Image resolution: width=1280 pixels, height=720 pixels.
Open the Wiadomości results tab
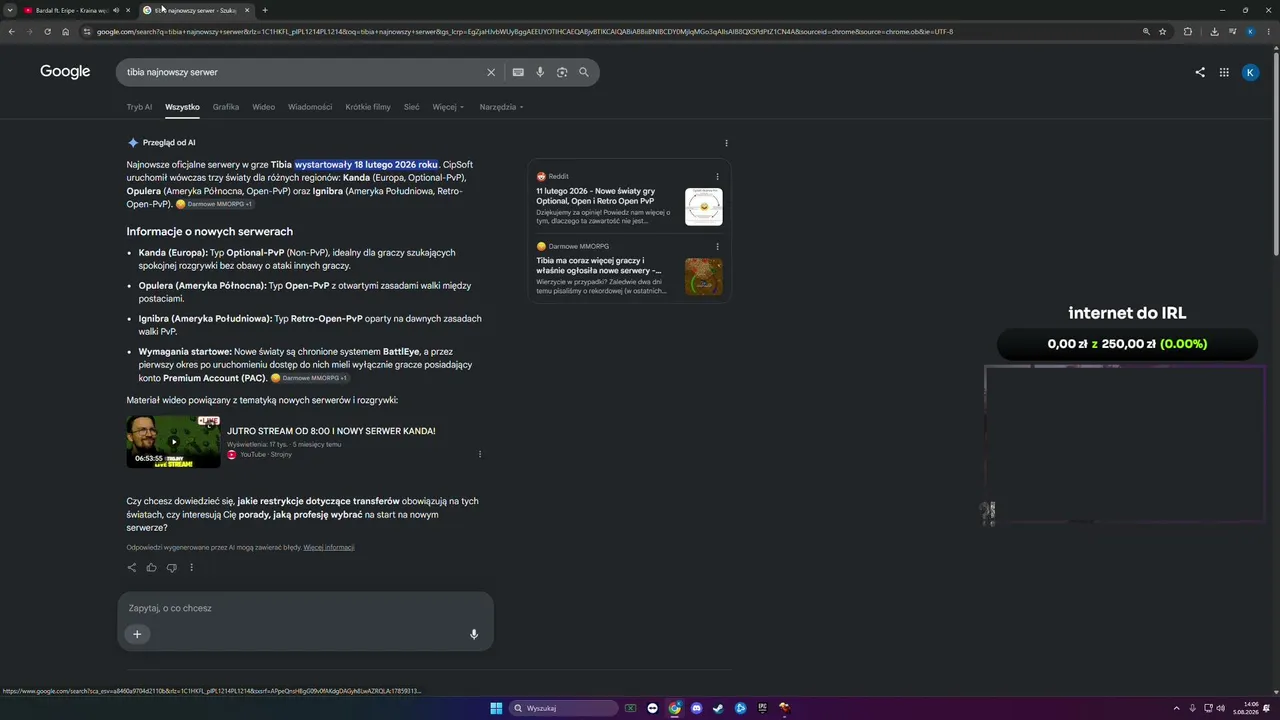(310, 107)
